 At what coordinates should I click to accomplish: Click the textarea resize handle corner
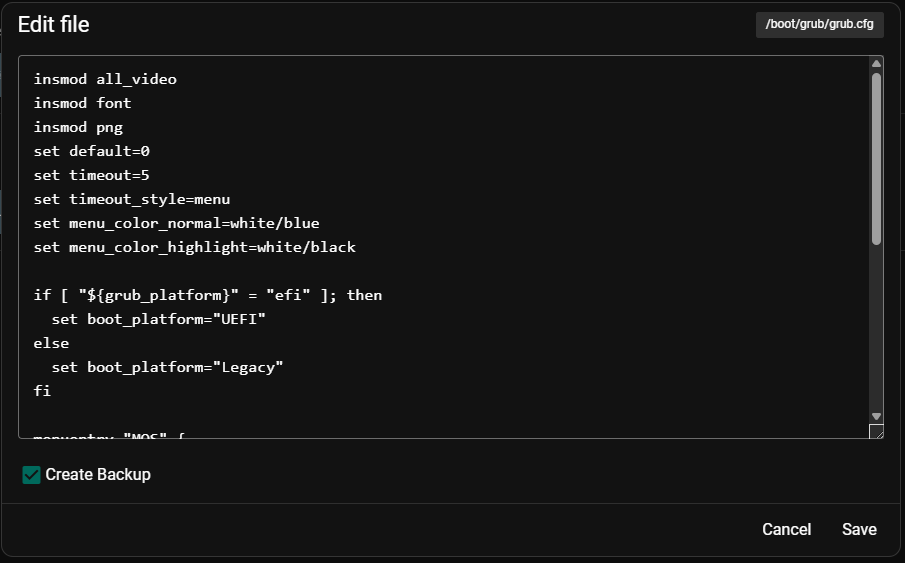point(876,431)
